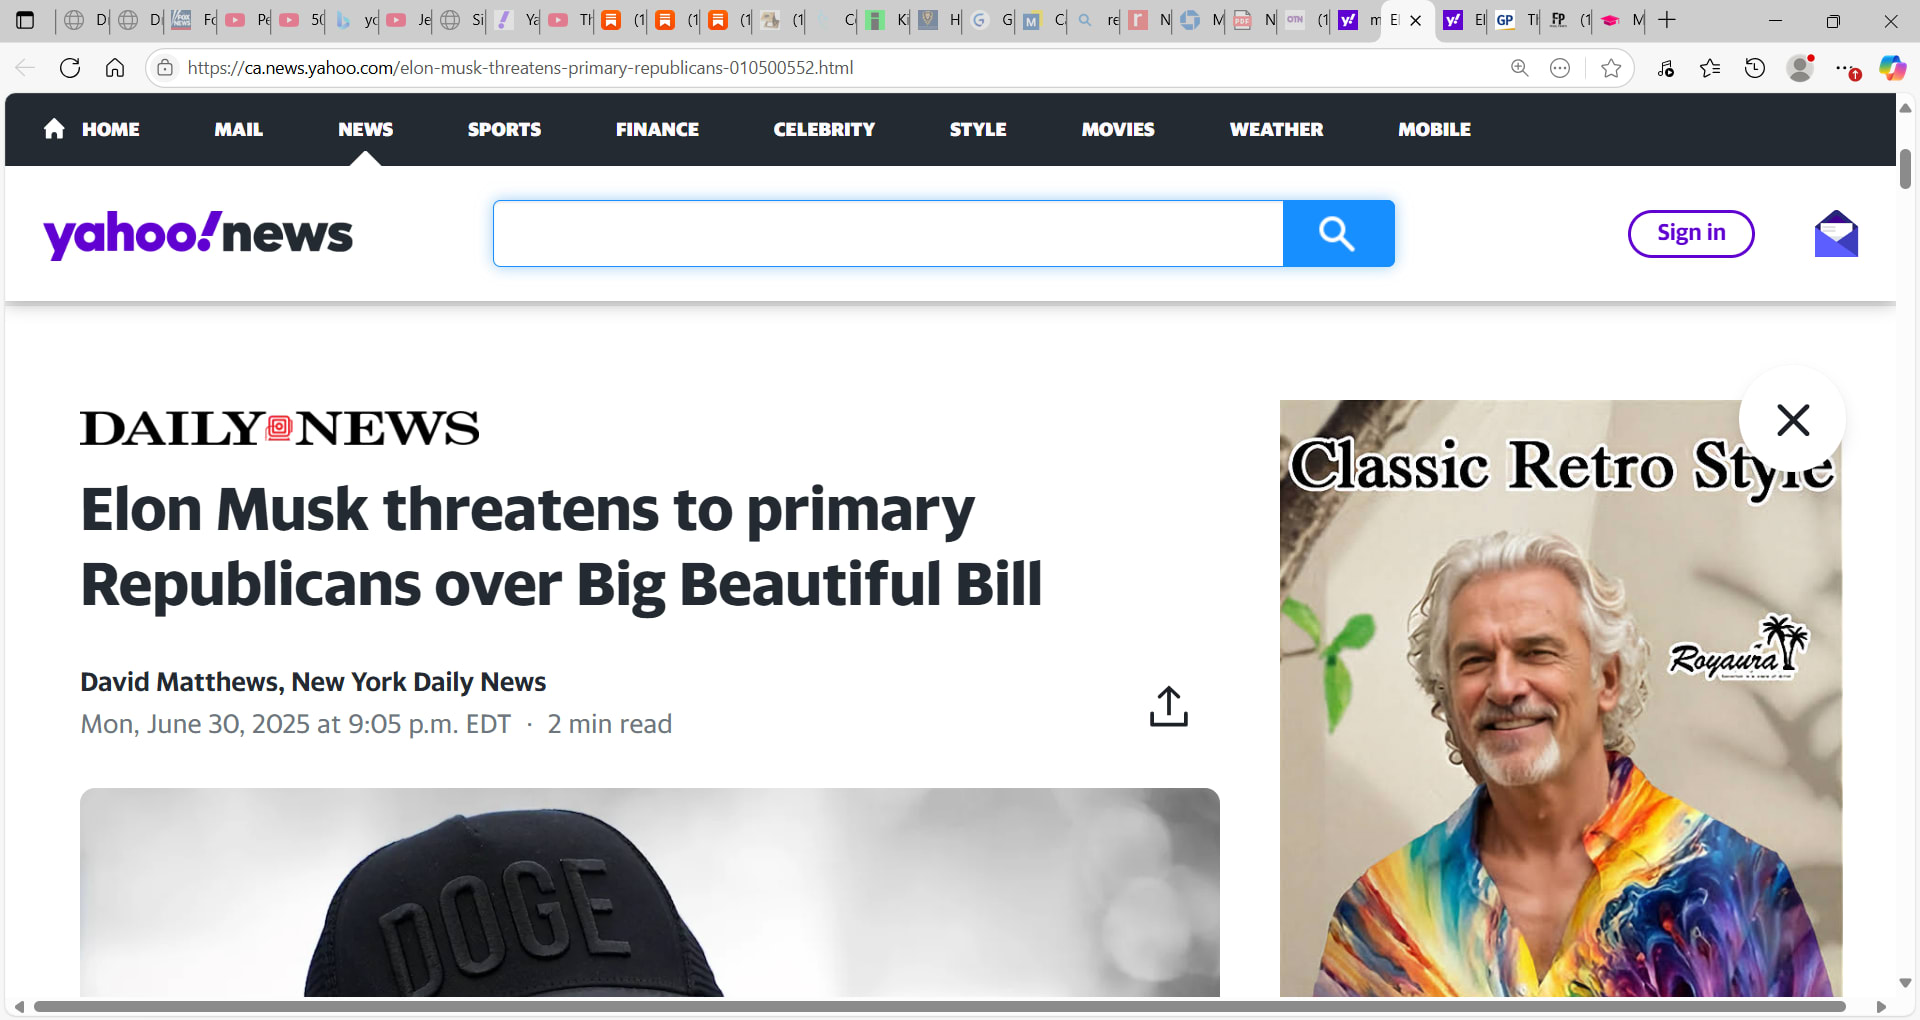Open the Settings and more menu

point(1846,68)
